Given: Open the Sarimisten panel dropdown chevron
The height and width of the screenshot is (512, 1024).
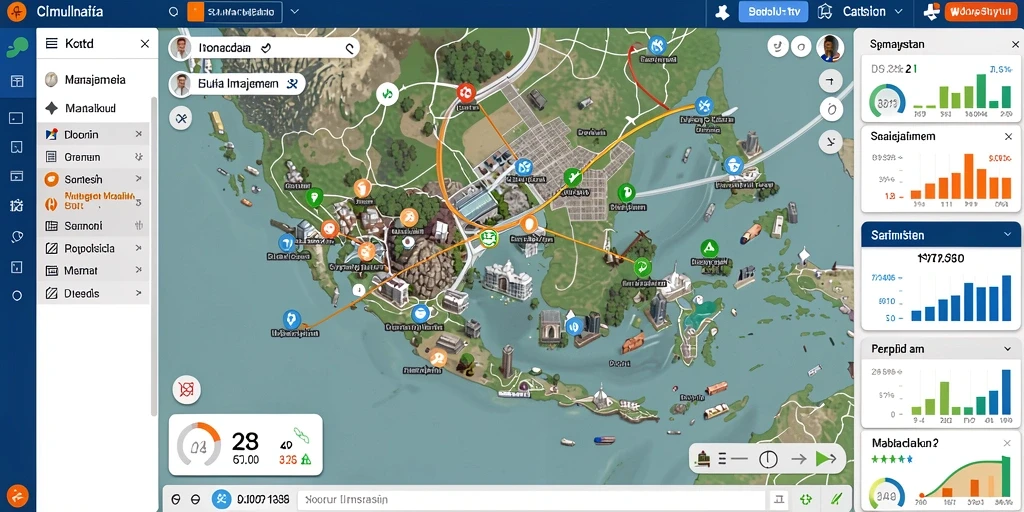Looking at the screenshot, I should [x=1007, y=234].
